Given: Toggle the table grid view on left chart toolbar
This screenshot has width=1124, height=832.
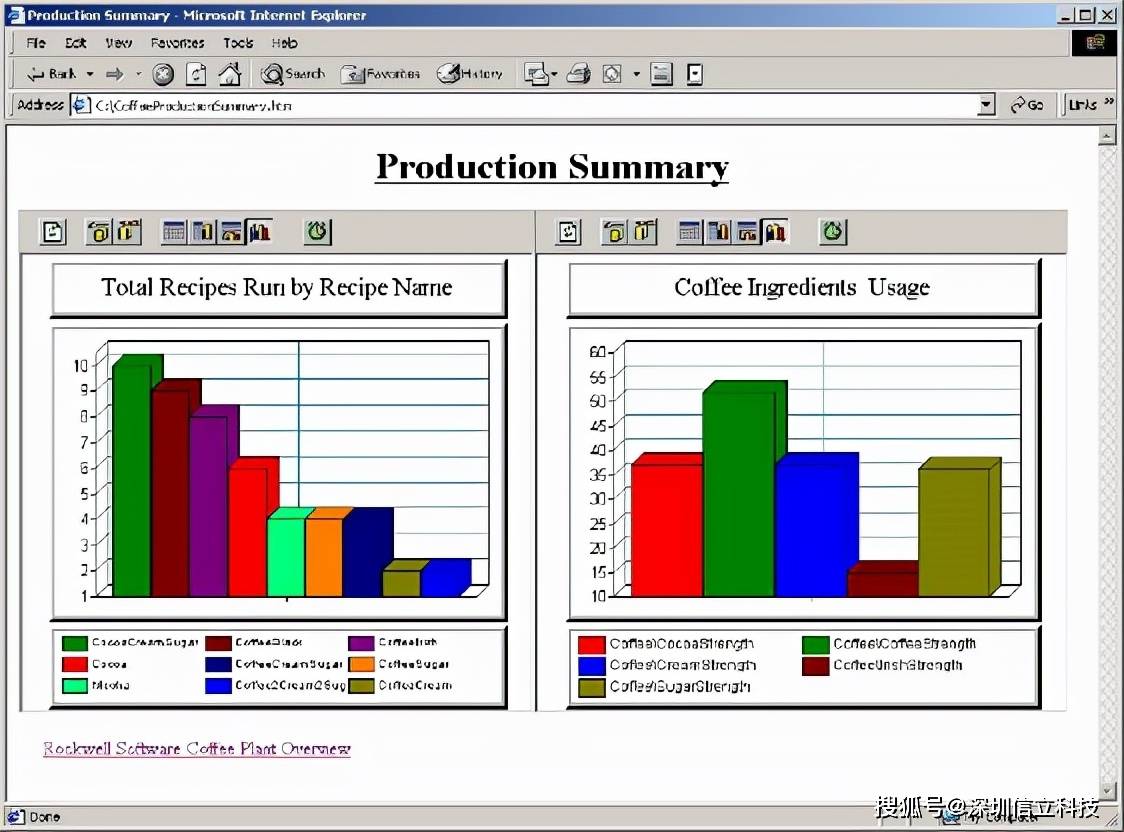Looking at the screenshot, I should pos(173,231).
